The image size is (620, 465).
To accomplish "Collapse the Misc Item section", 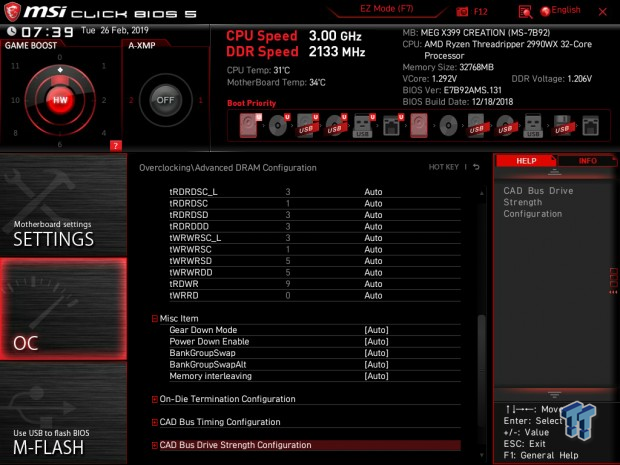I will pyautogui.click(x=155, y=319).
